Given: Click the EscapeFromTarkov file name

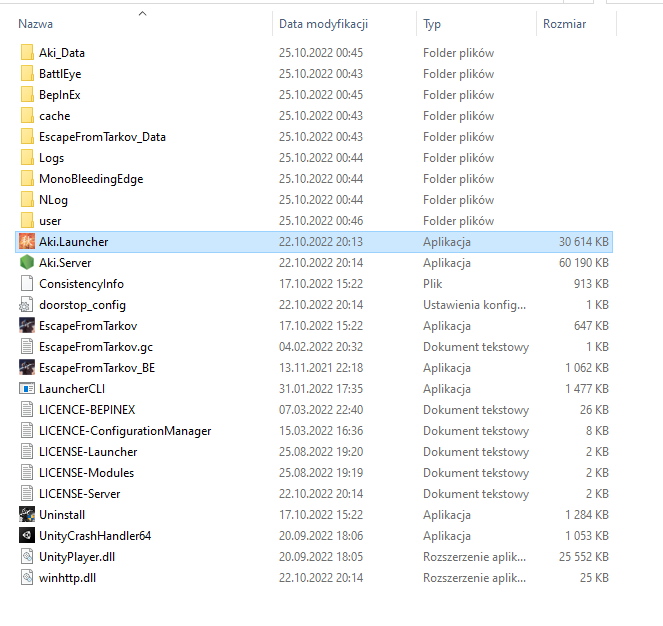Looking at the screenshot, I should point(88,326).
